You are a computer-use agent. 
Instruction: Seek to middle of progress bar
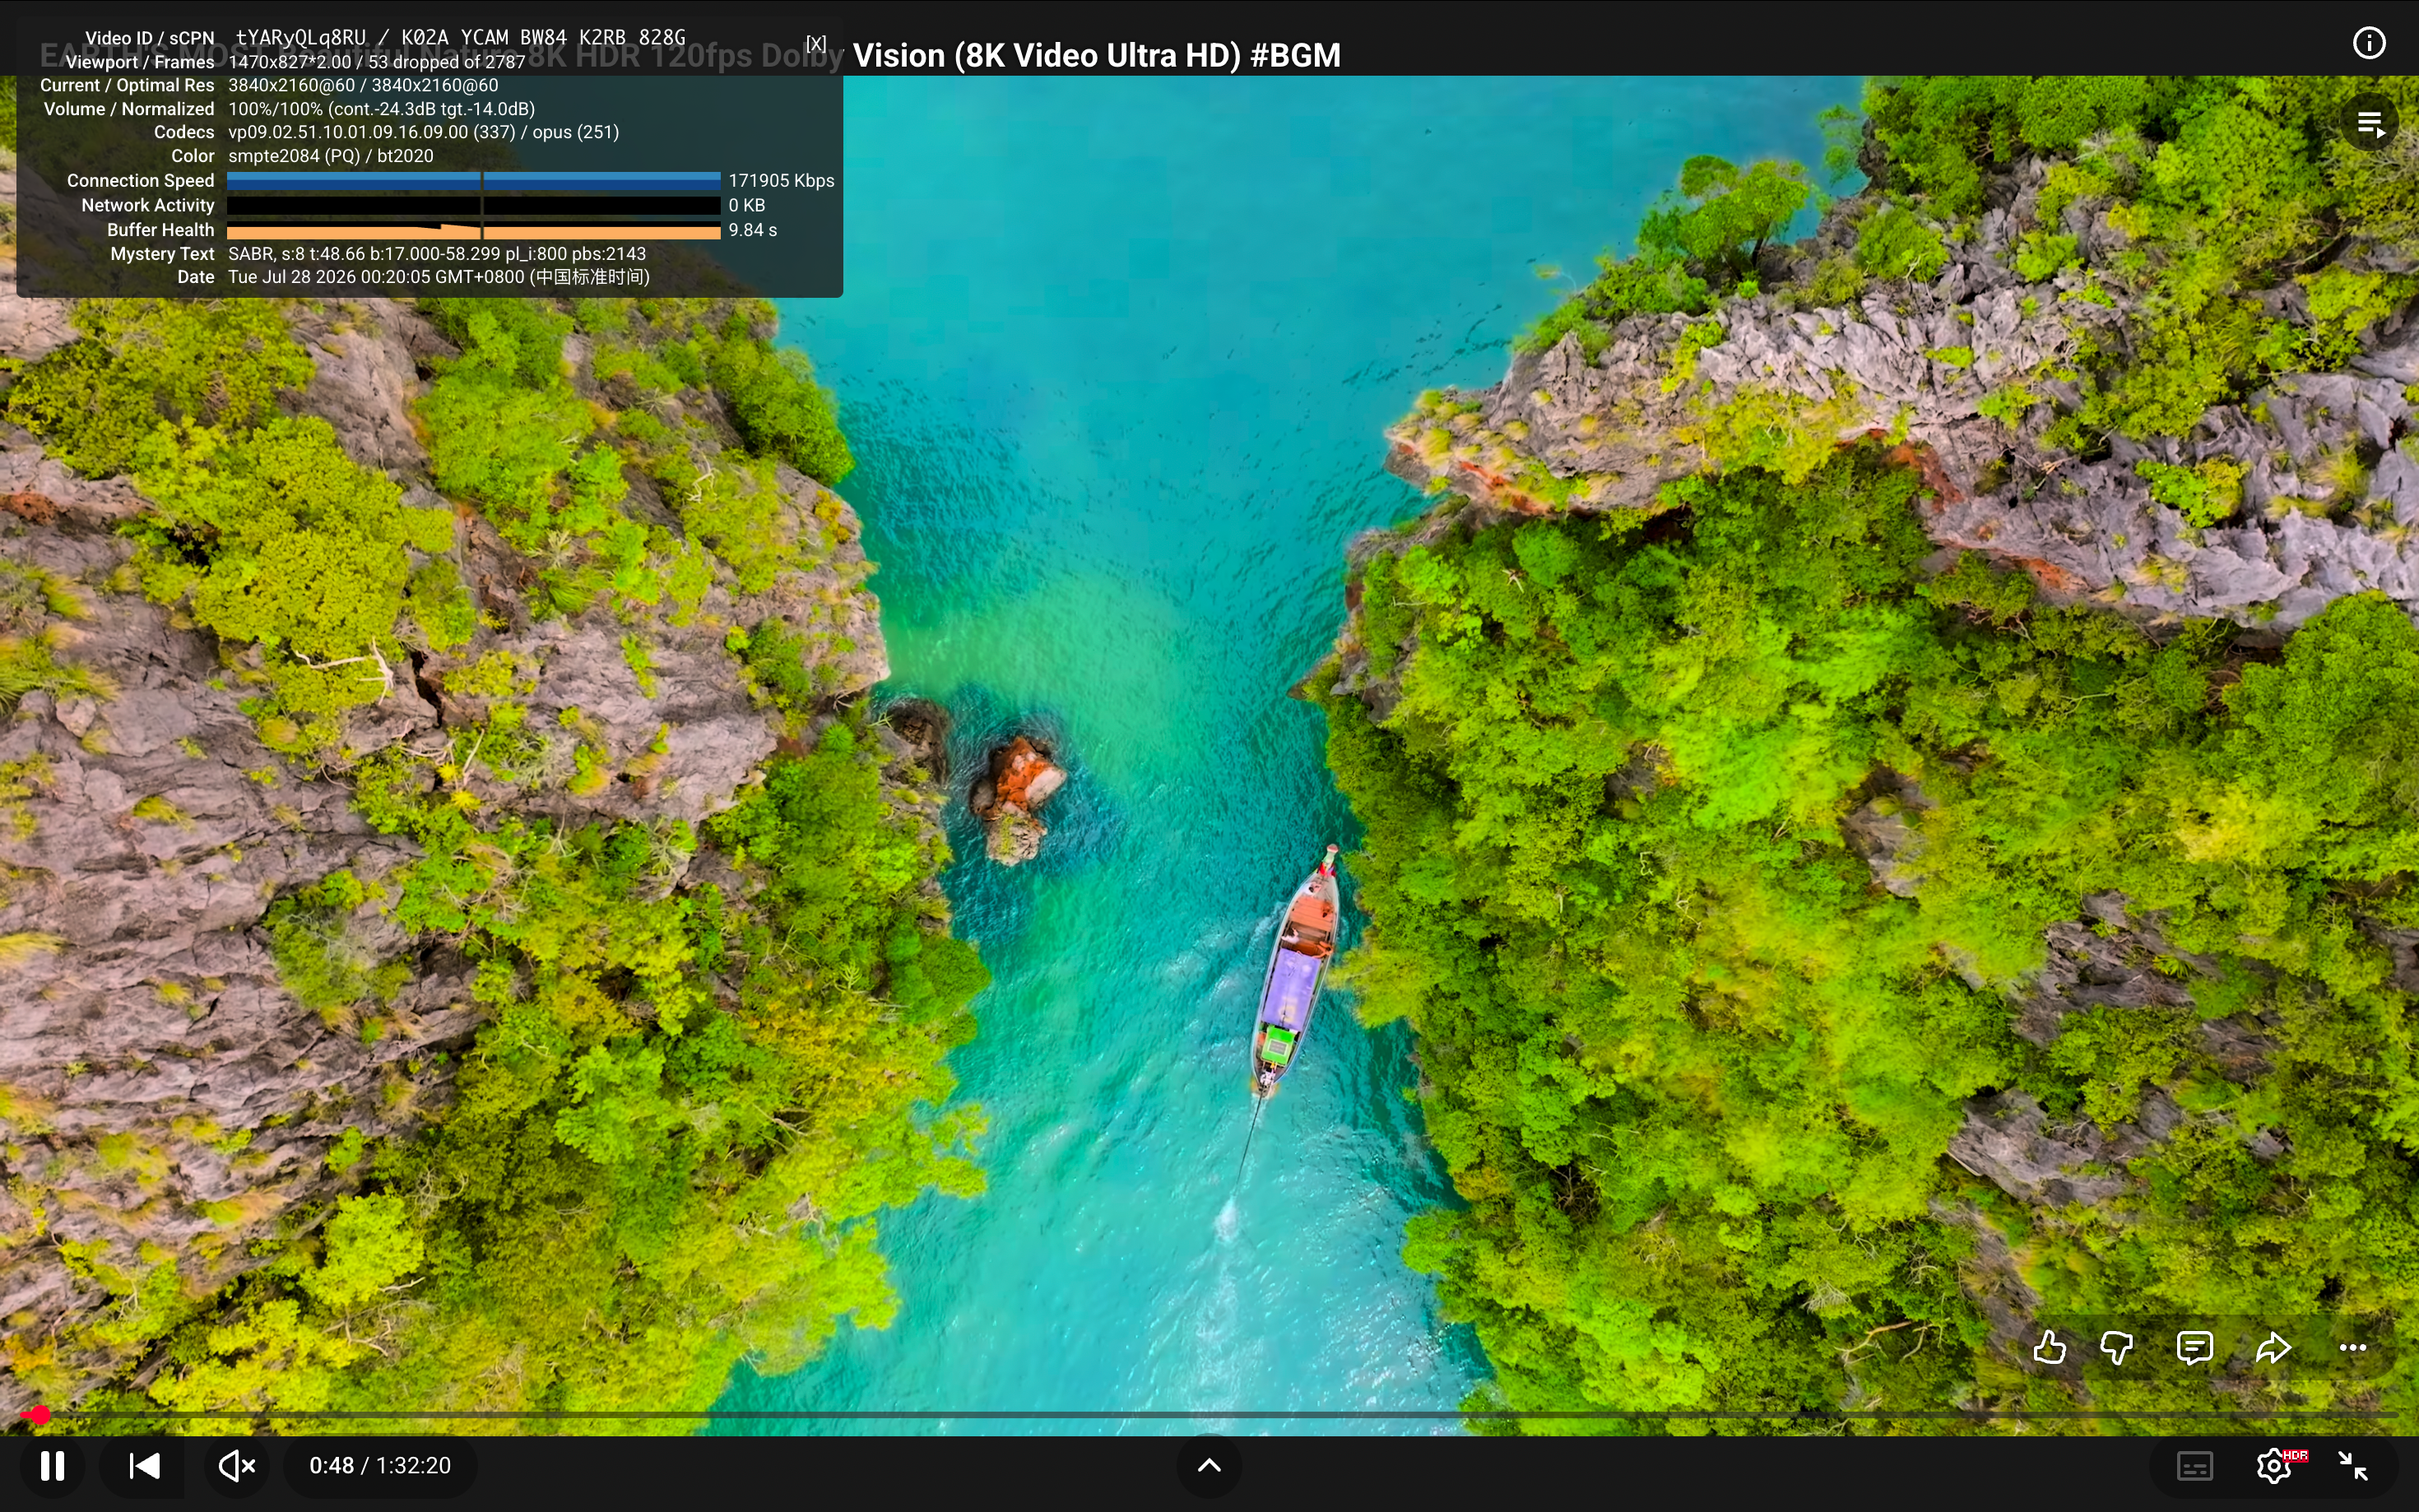pyautogui.click(x=1209, y=1415)
